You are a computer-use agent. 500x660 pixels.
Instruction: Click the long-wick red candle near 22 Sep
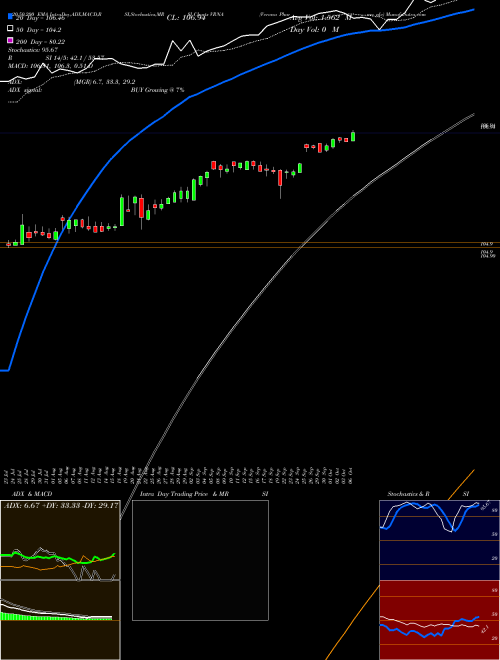pyautogui.click(x=280, y=184)
